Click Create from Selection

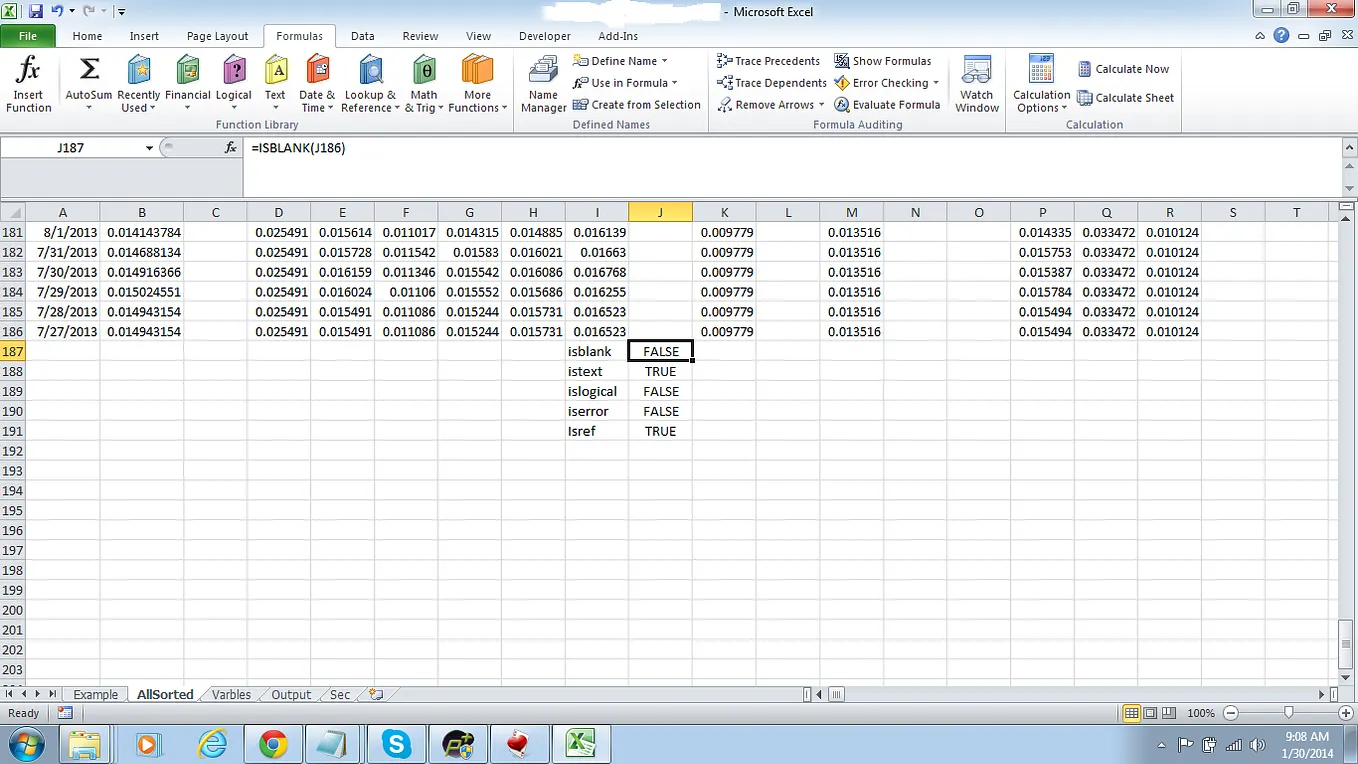(637, 104)
